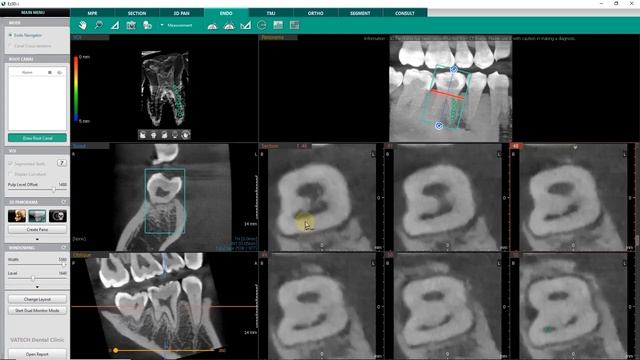Click the cross-section image with green mark
Viewport: 640px width, 360px height.
click(573, 306)
